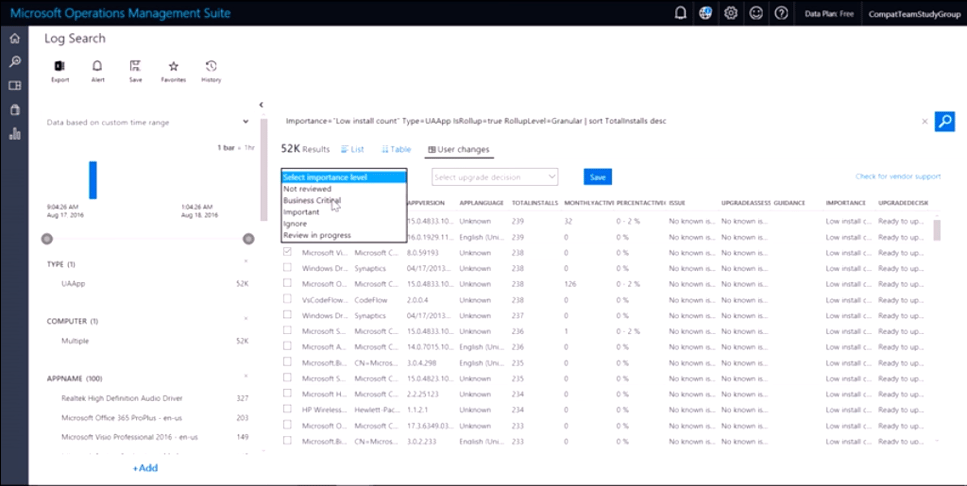967x486 pixels.
Task: Click +Add to add a facet
Action: (146, 468)
